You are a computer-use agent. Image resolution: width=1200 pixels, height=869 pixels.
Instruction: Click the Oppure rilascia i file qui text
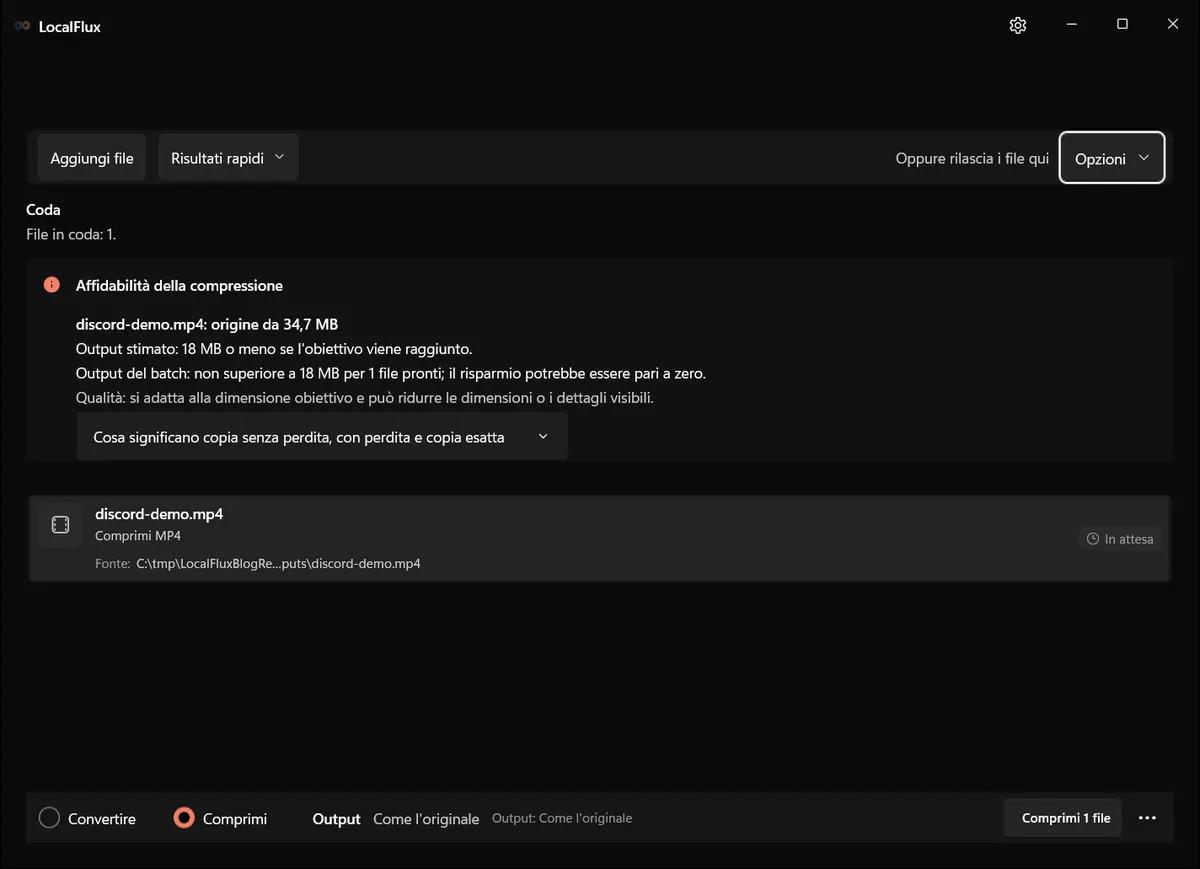click(x=972, y=158)
